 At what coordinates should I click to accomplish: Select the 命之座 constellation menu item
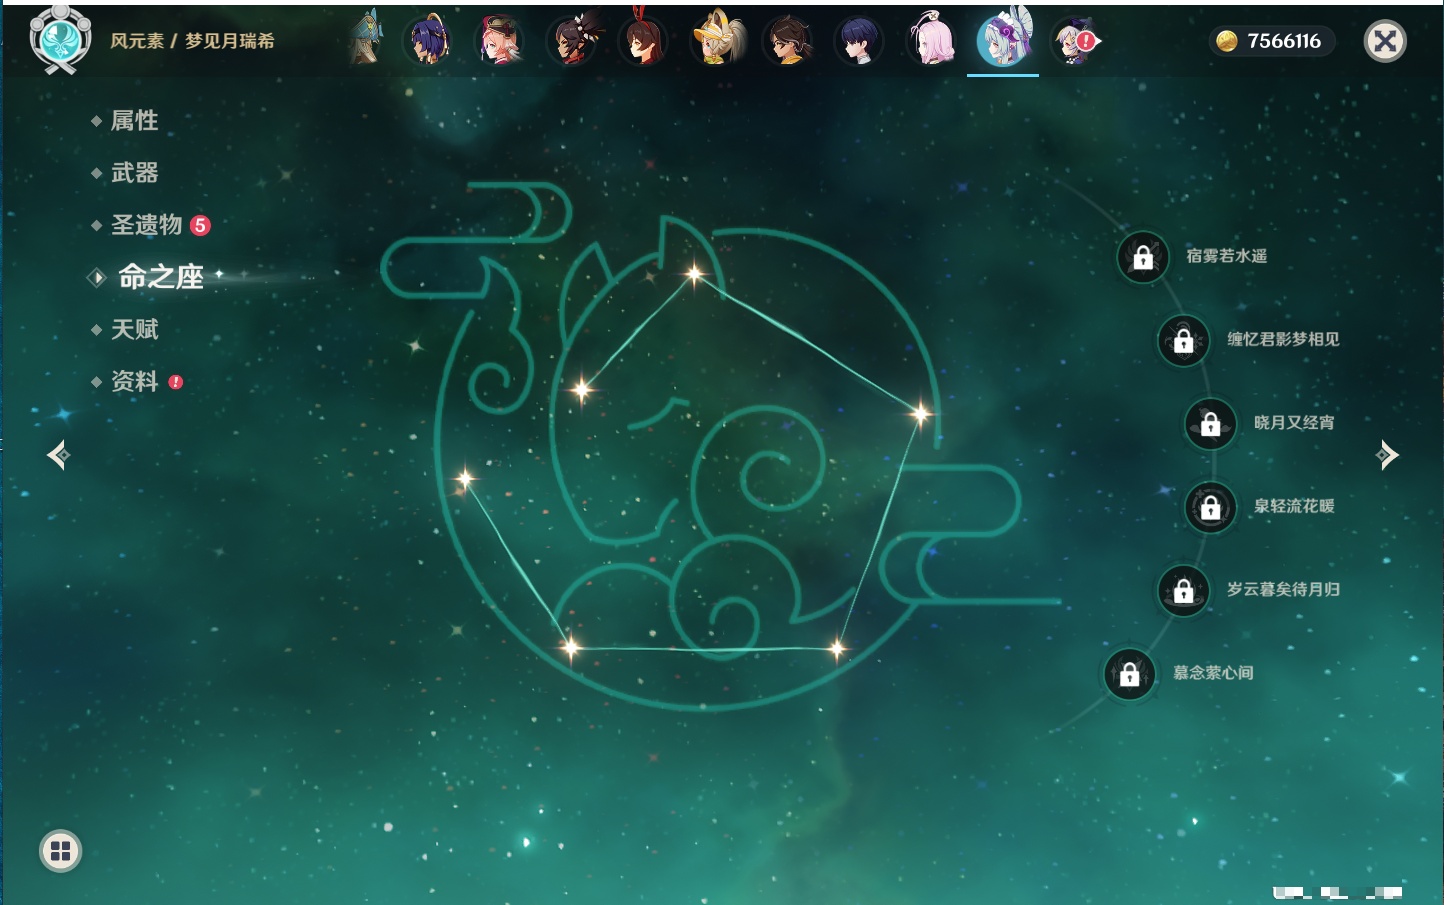click(160, 277)
